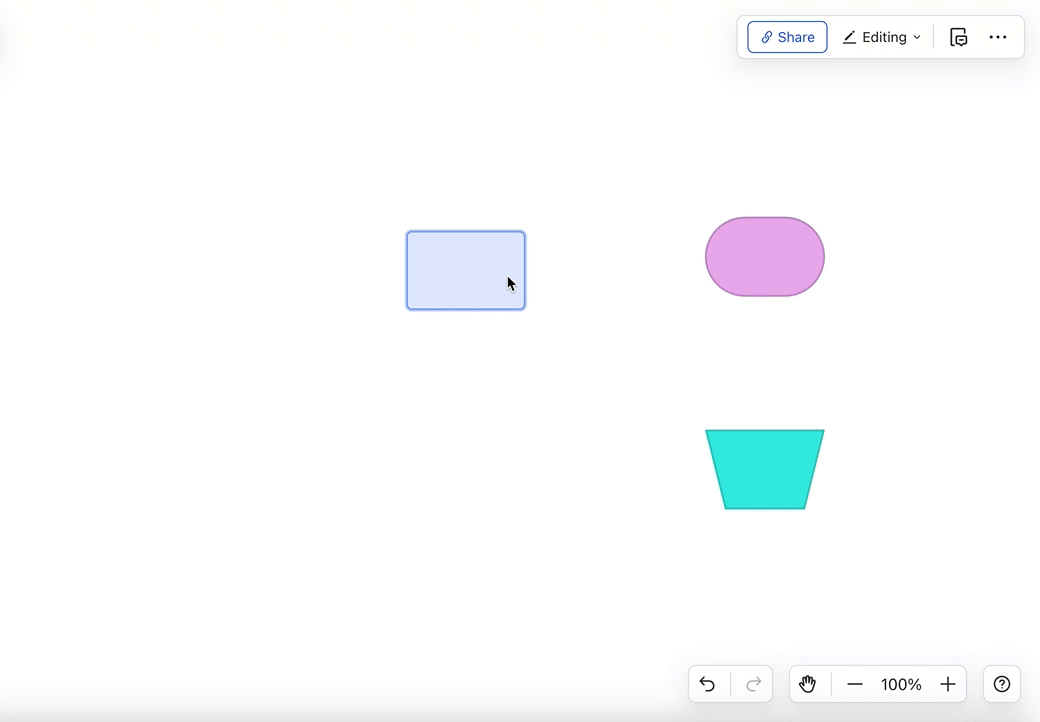The image size is (1040, 722).
Task: Redo the last undone action
Action: [753, 684]
